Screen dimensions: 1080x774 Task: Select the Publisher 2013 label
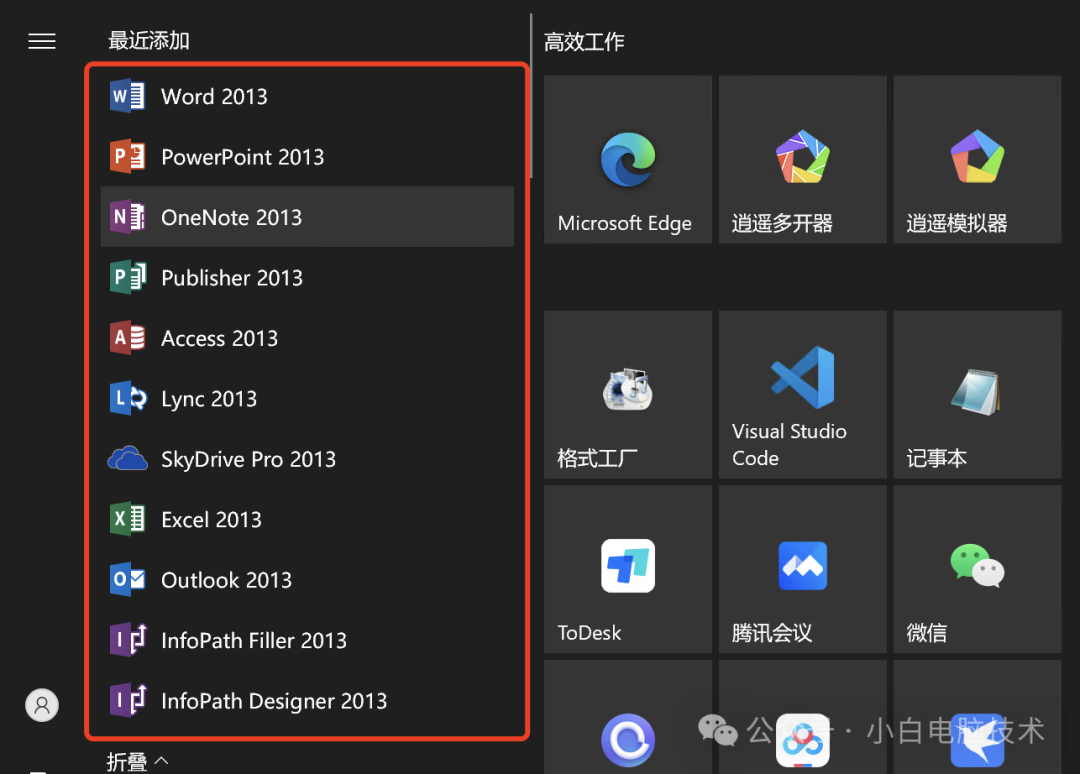click(232, 278)
